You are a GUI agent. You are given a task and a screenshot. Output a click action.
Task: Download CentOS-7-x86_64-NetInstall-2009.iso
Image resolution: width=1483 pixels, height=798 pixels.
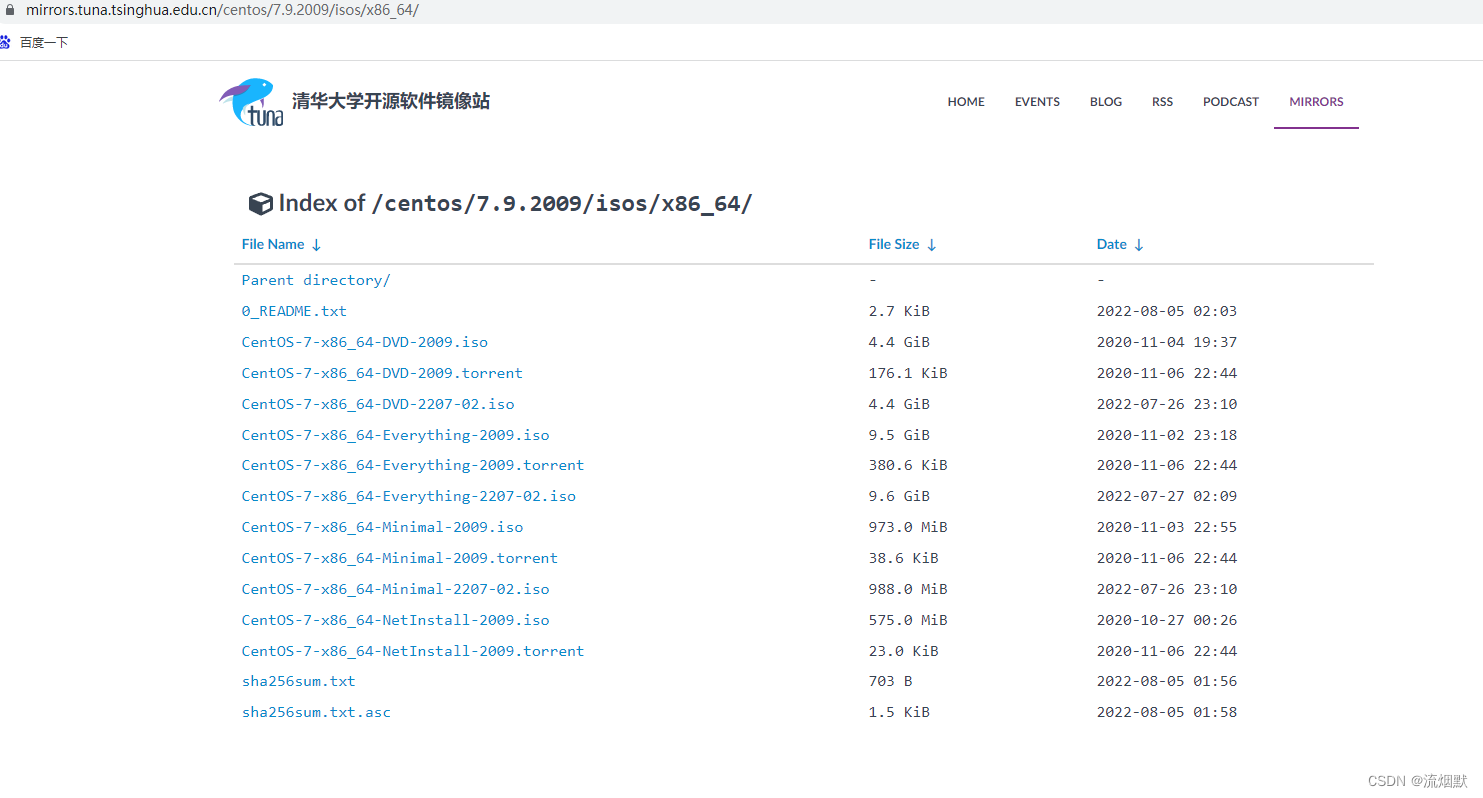pyautogui.click(x=395, y=620)
